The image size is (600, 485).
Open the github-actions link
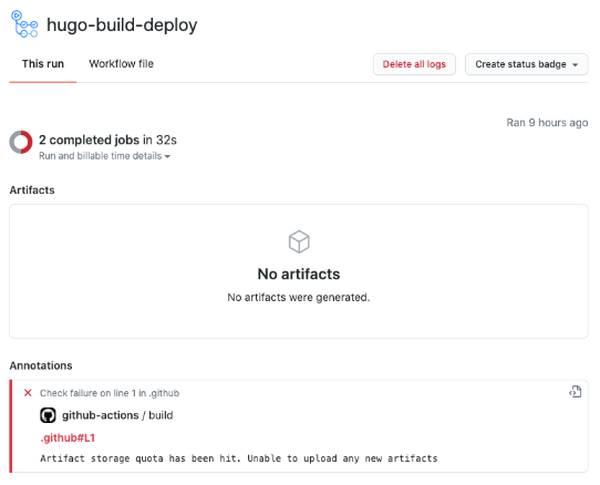(99, 415)
